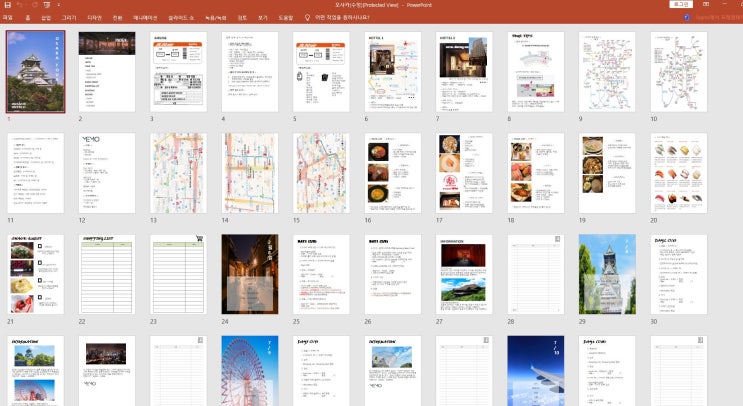The height and width of the screenshot is (406, 743).
Task: Select slide 25 thumbnail
Action: point(321,274)
